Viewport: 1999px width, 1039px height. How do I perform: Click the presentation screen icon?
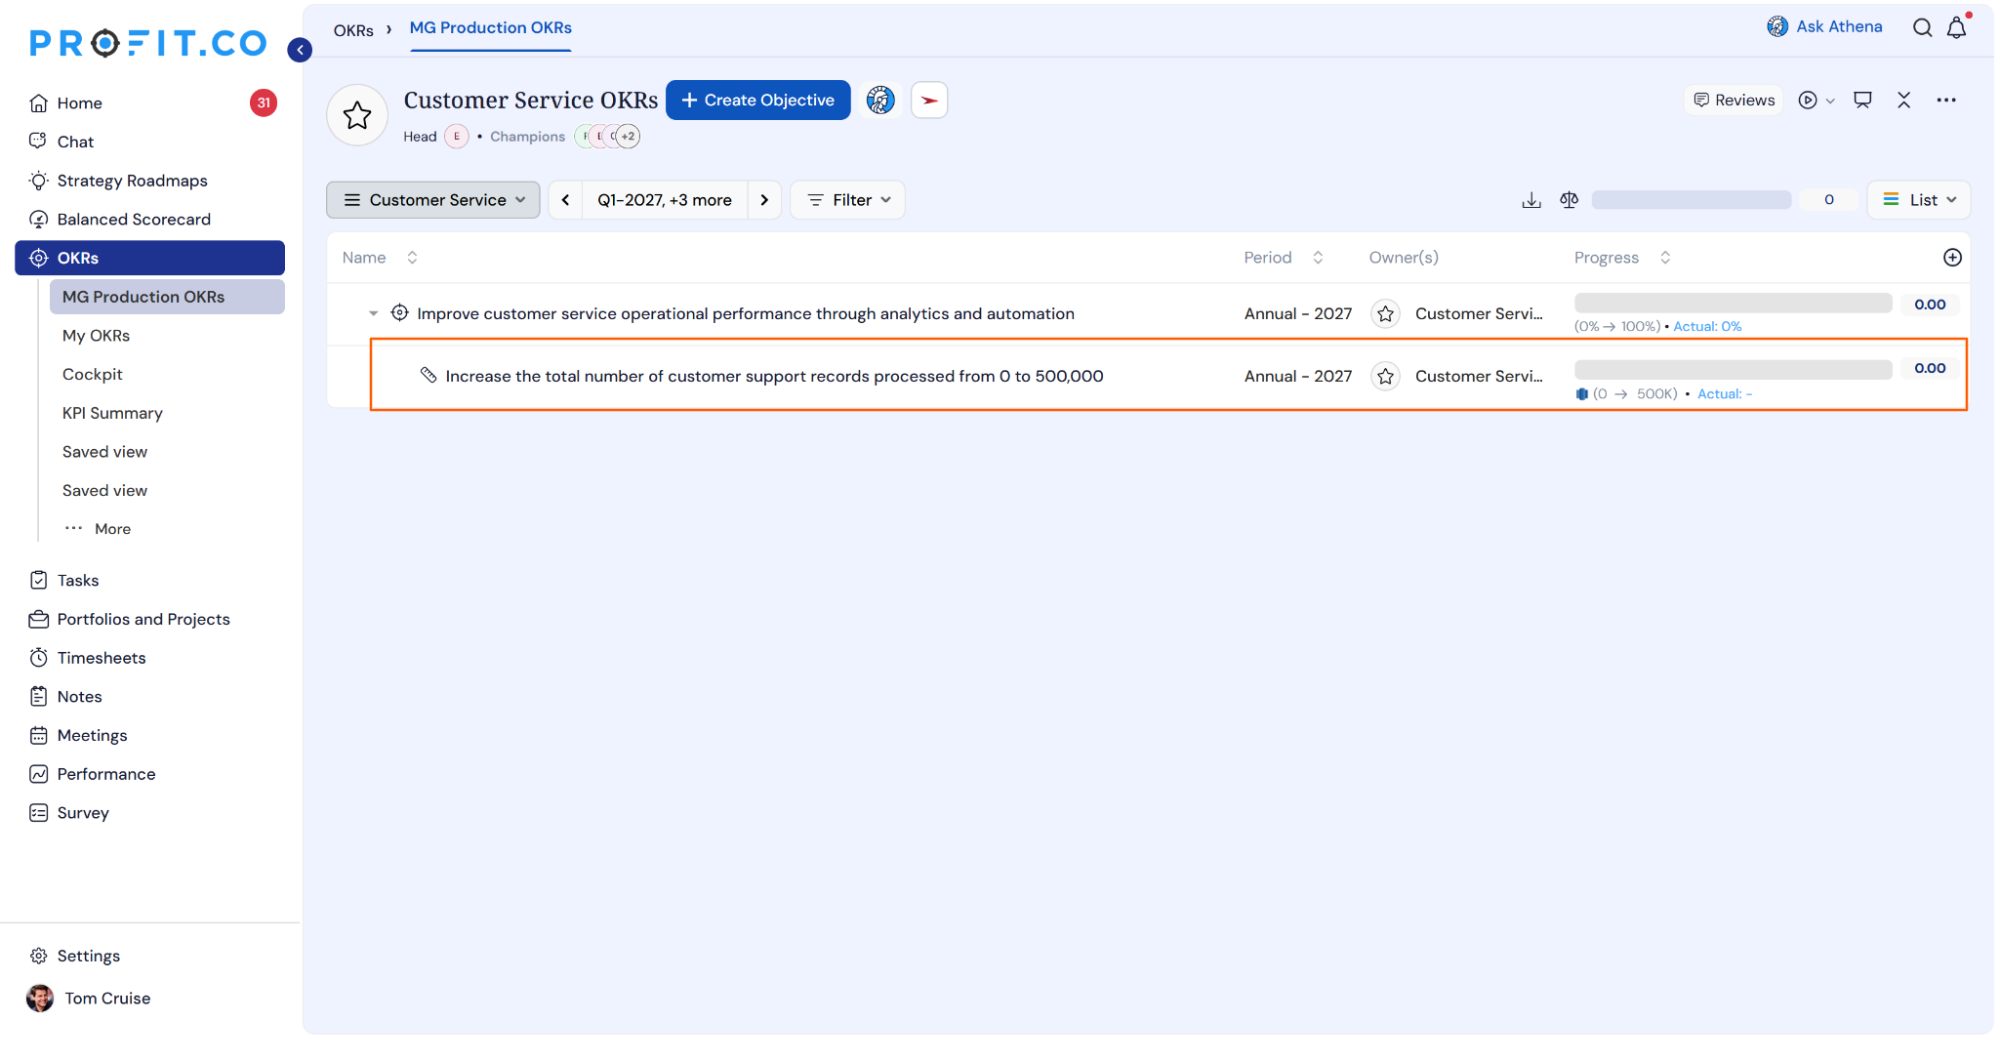point(1862,100)
